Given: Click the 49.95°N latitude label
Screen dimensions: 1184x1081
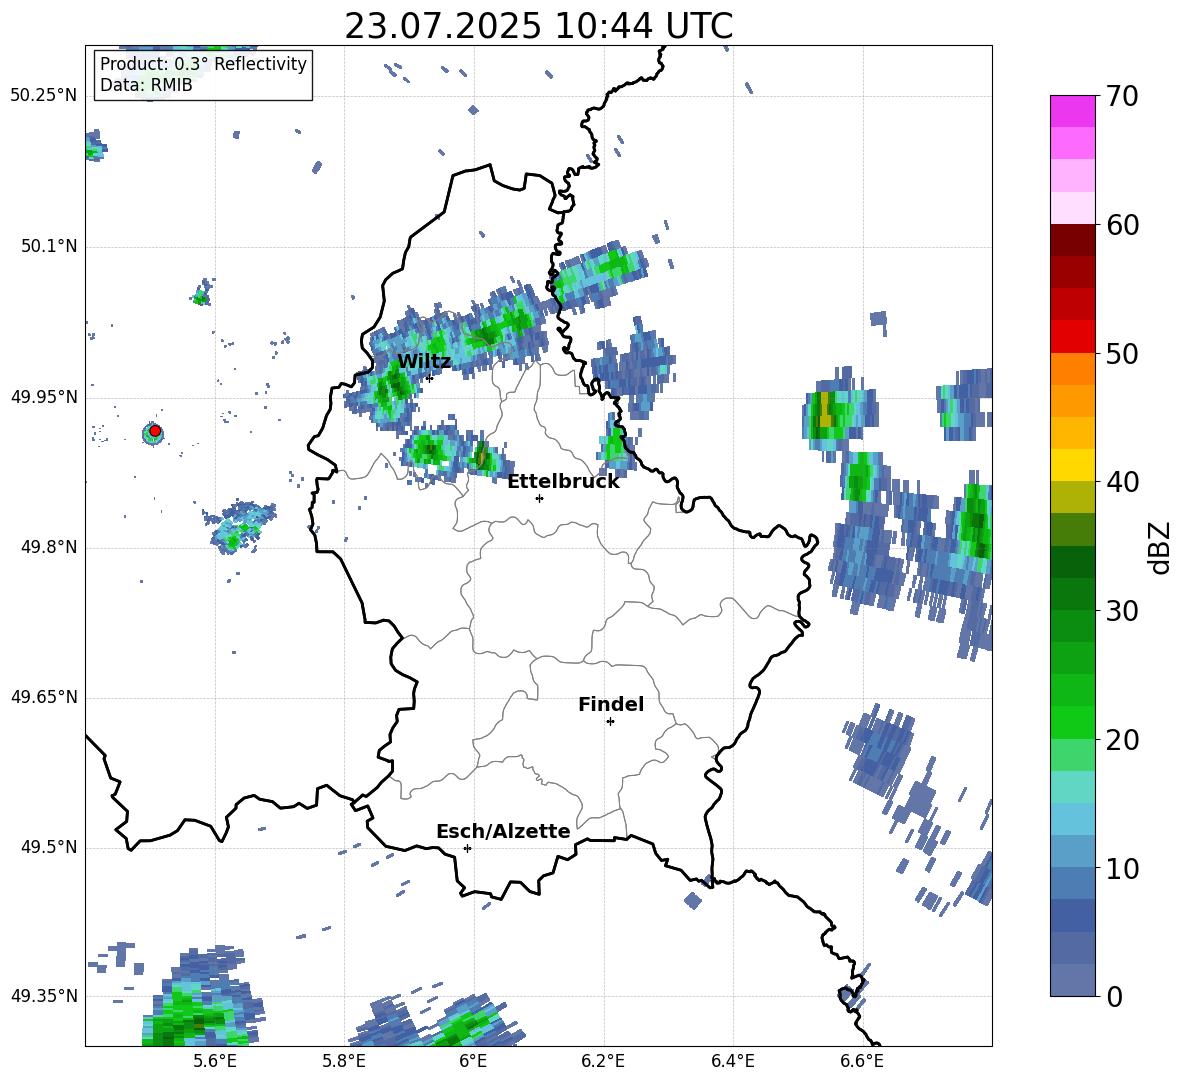Looking at the screenshot, I should pyautogui.click(x=44, y=397).
